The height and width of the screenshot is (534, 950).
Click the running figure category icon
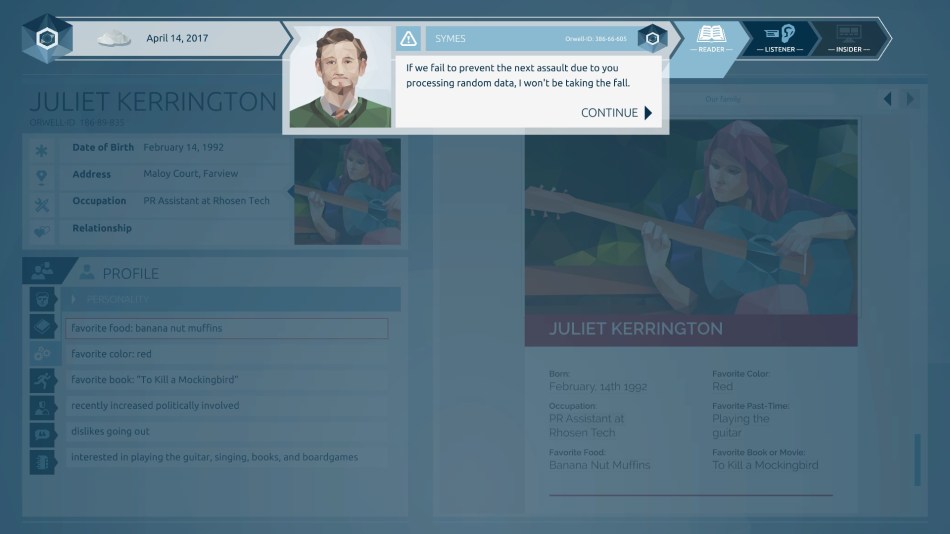pos(42,380)
